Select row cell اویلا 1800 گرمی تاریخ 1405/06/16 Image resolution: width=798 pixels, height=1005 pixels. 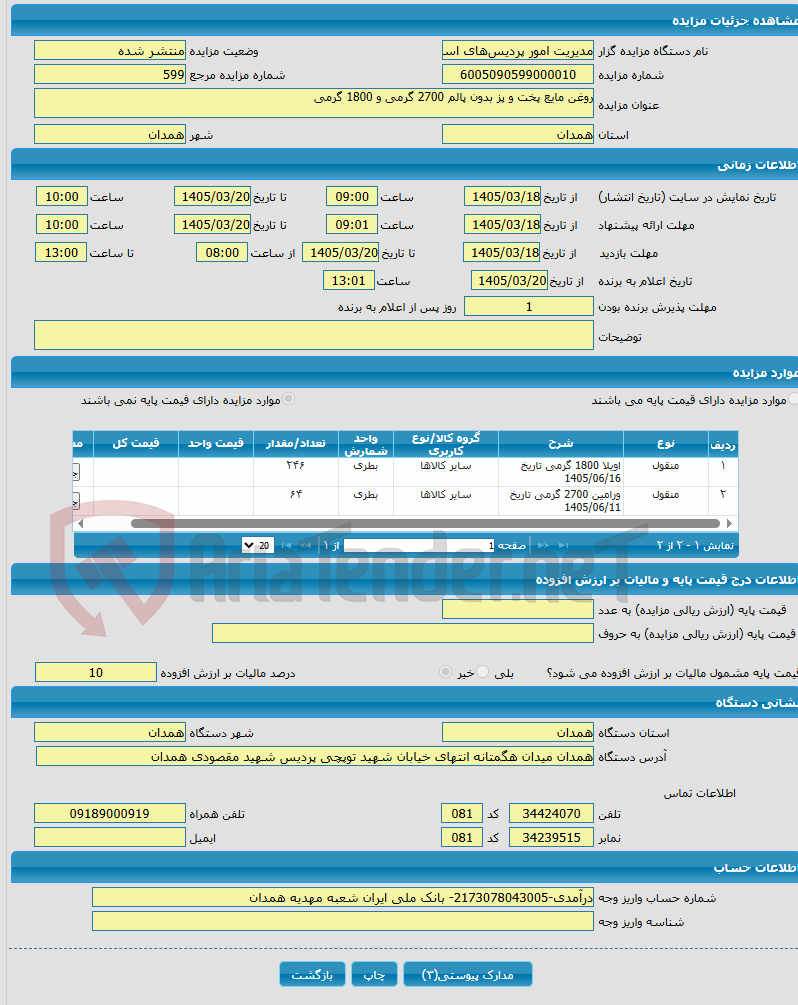pyautogui.click(x=561, y=472)
